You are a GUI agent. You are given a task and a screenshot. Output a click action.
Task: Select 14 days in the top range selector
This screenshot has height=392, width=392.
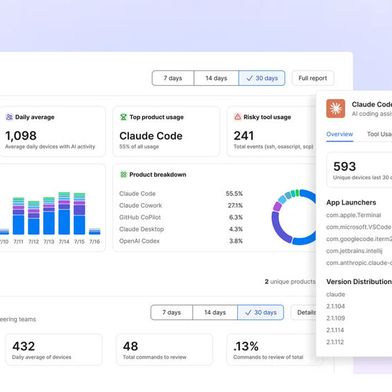[x=216, y=78]
